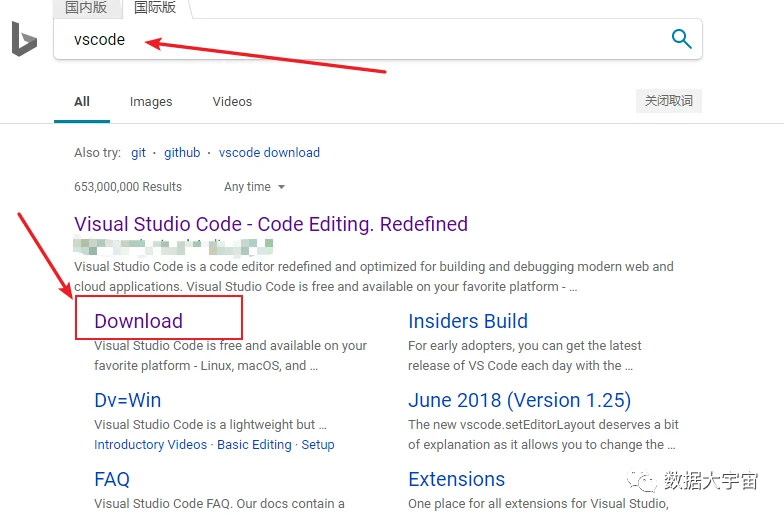
Task: Click the vscode search input box
Action: pos(378,39)
